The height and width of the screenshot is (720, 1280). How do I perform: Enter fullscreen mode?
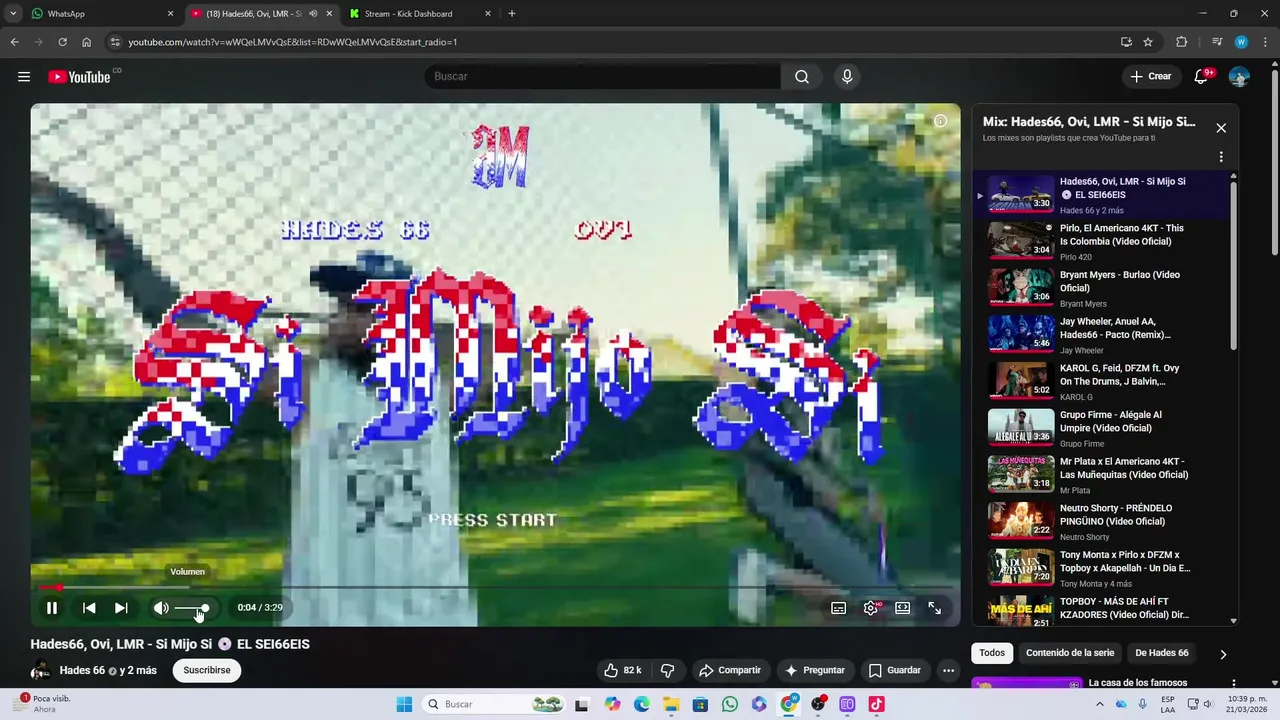[x=934, y=607]
